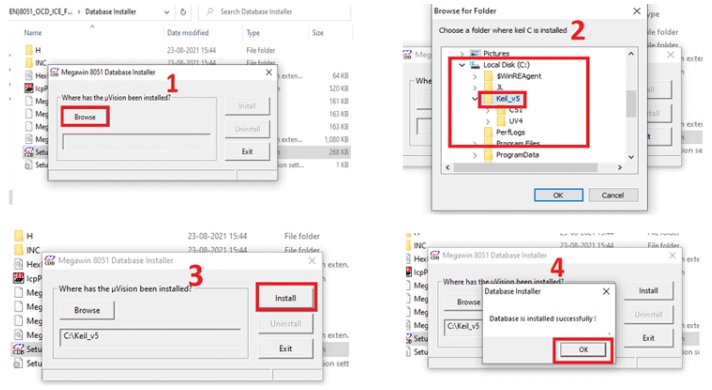
Task: Click the Pictures folder icon in tree
Action: (475, 54)
